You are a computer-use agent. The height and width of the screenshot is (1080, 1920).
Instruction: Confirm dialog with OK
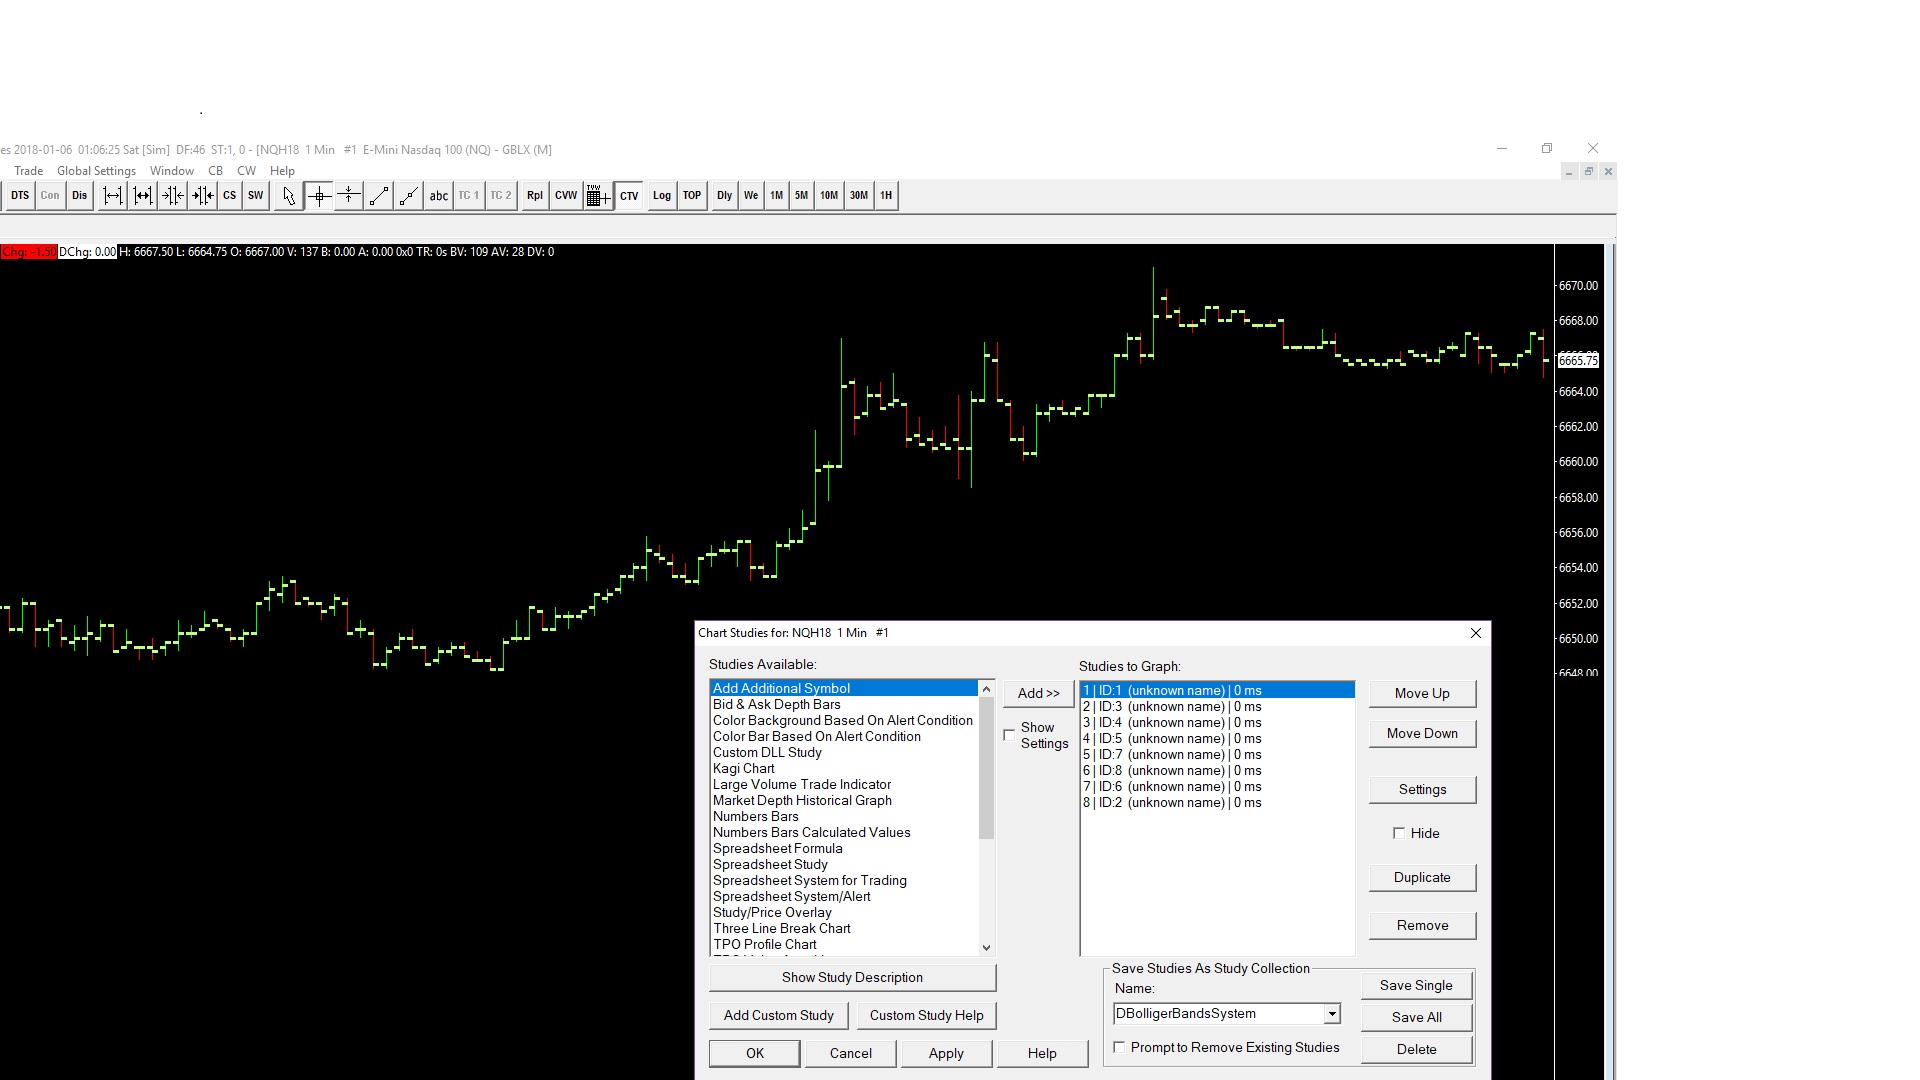click(x=755, y=1053)
